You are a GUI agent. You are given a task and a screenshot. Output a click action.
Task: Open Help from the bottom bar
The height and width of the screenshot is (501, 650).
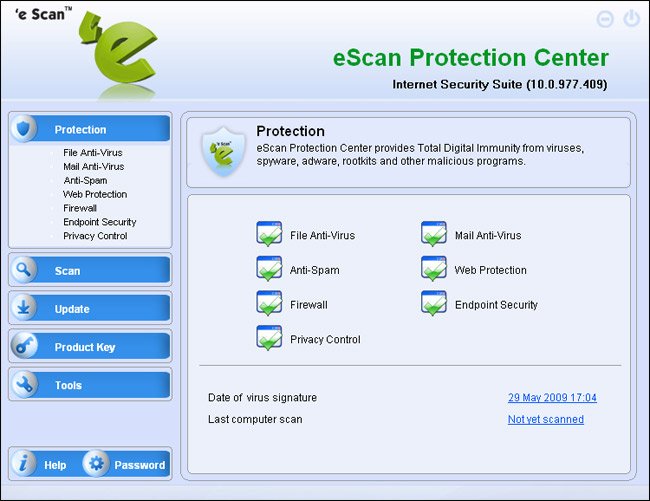55,465
